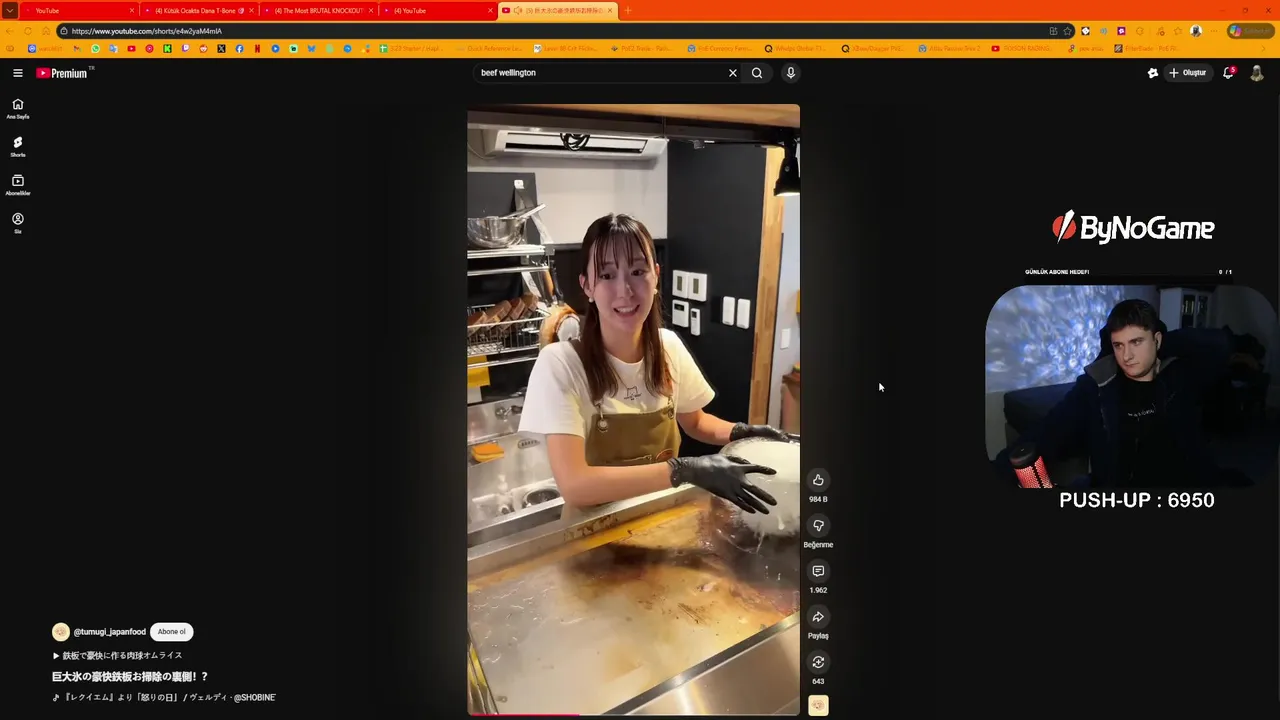The image size is (1280, 720).
Task: Switch to the first YouTube browser tab
Action: (x=80, y=10)
